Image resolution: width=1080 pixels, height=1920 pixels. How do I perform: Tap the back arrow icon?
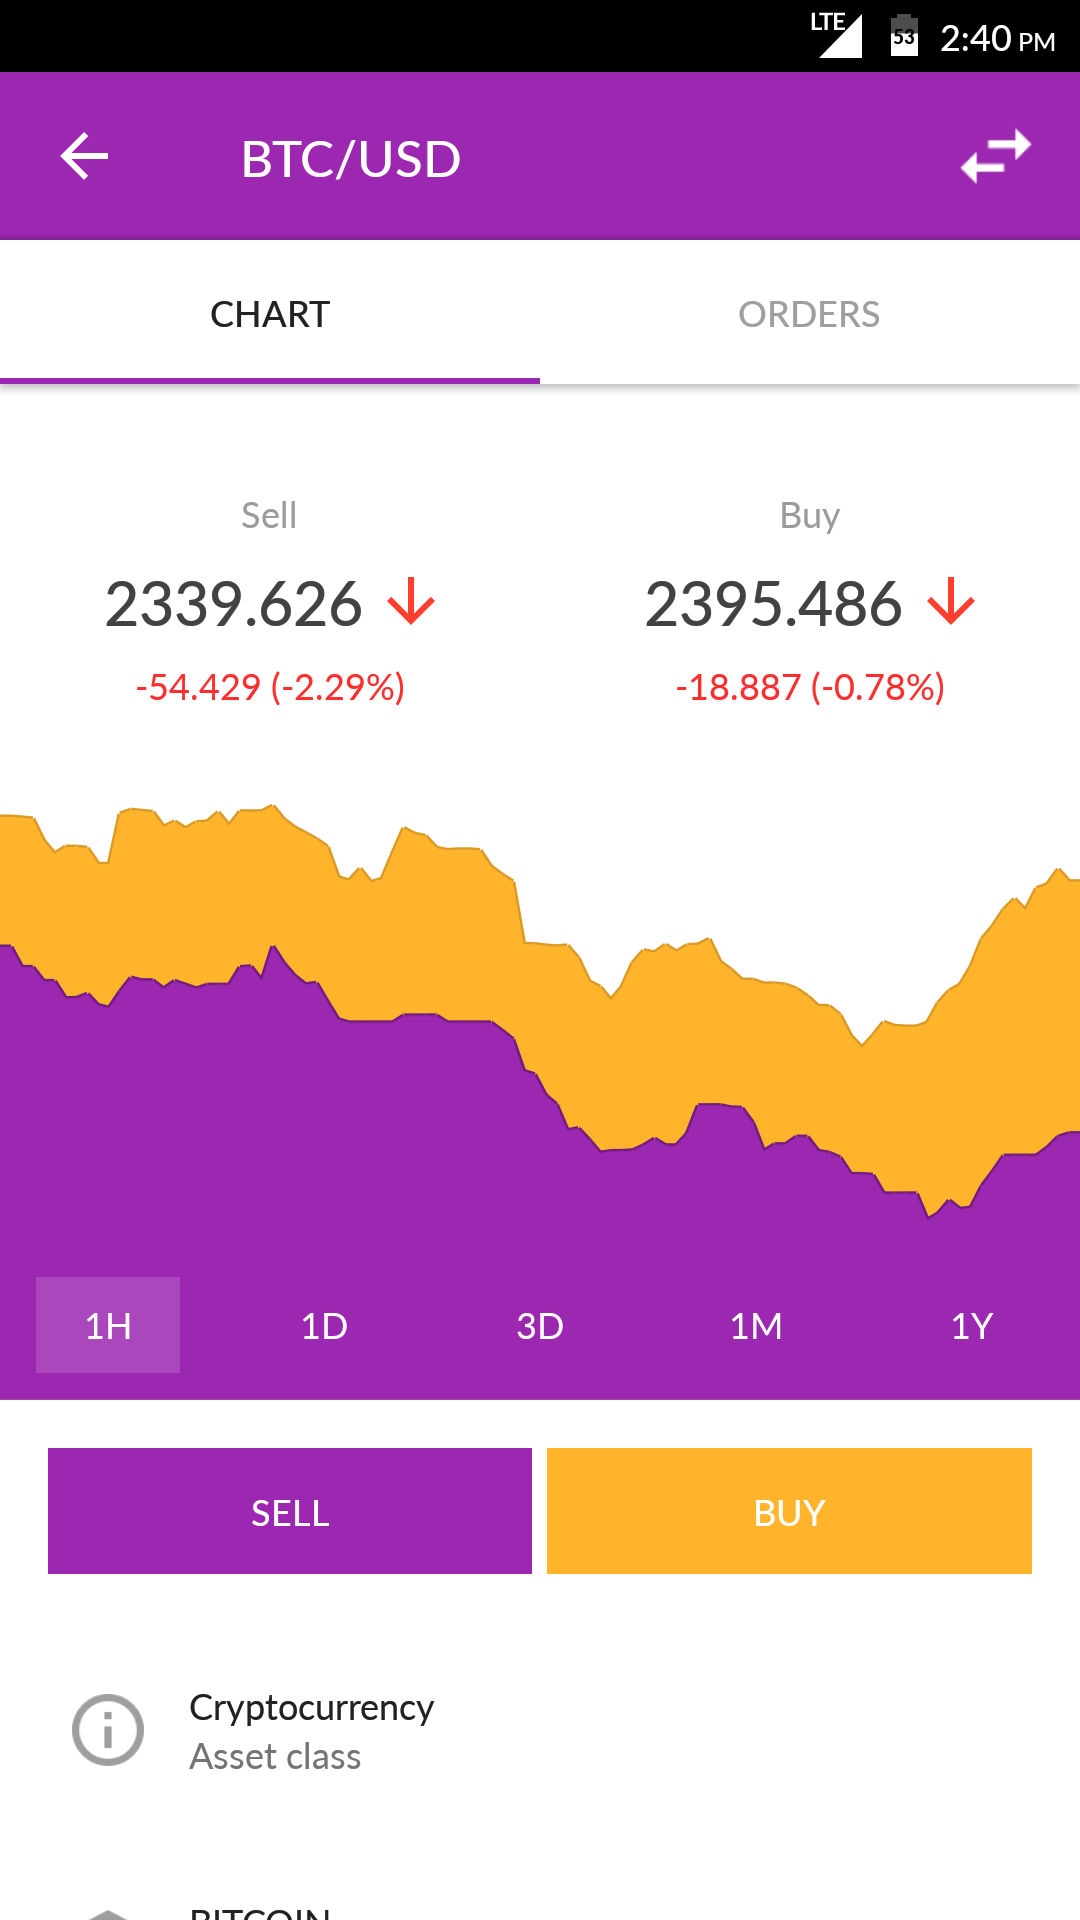(x=84, y=157)
